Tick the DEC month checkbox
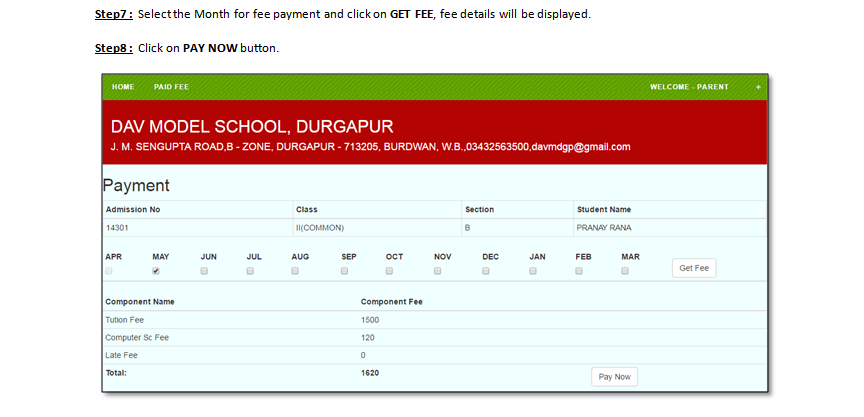Image resolution: width=864 pixels, height=417 pixels. (486, 271)
